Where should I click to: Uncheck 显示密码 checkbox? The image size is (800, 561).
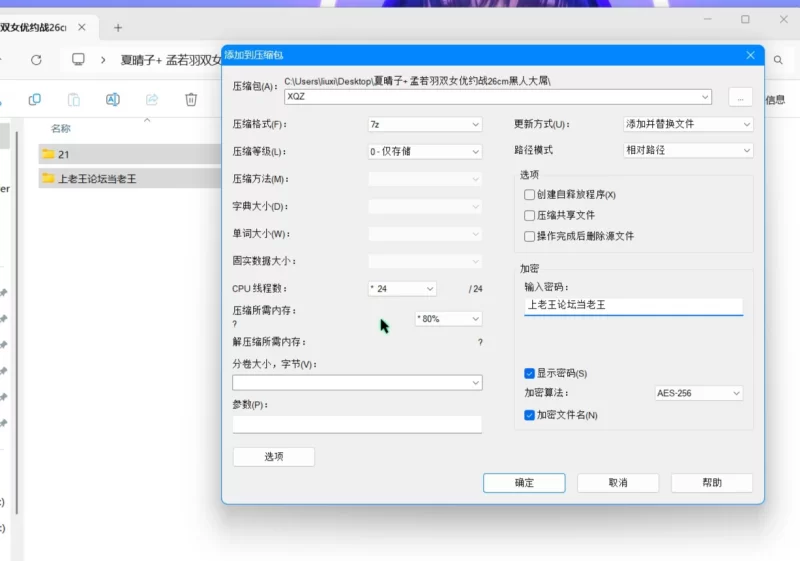pos(529,373)
